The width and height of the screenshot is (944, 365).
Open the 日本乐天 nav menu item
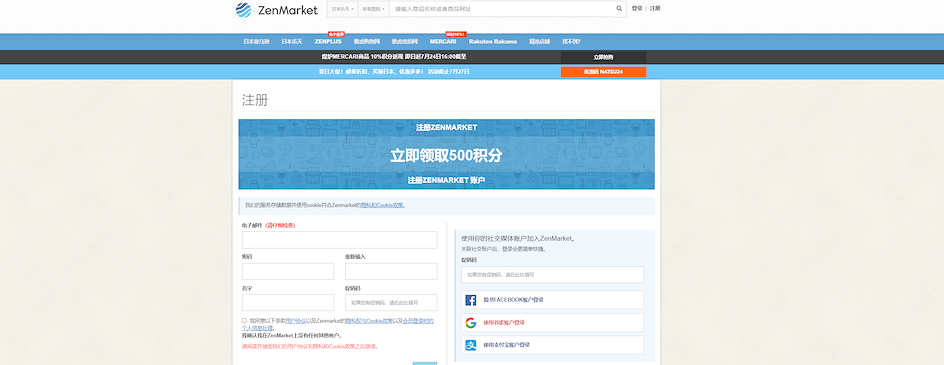[292, 42]
